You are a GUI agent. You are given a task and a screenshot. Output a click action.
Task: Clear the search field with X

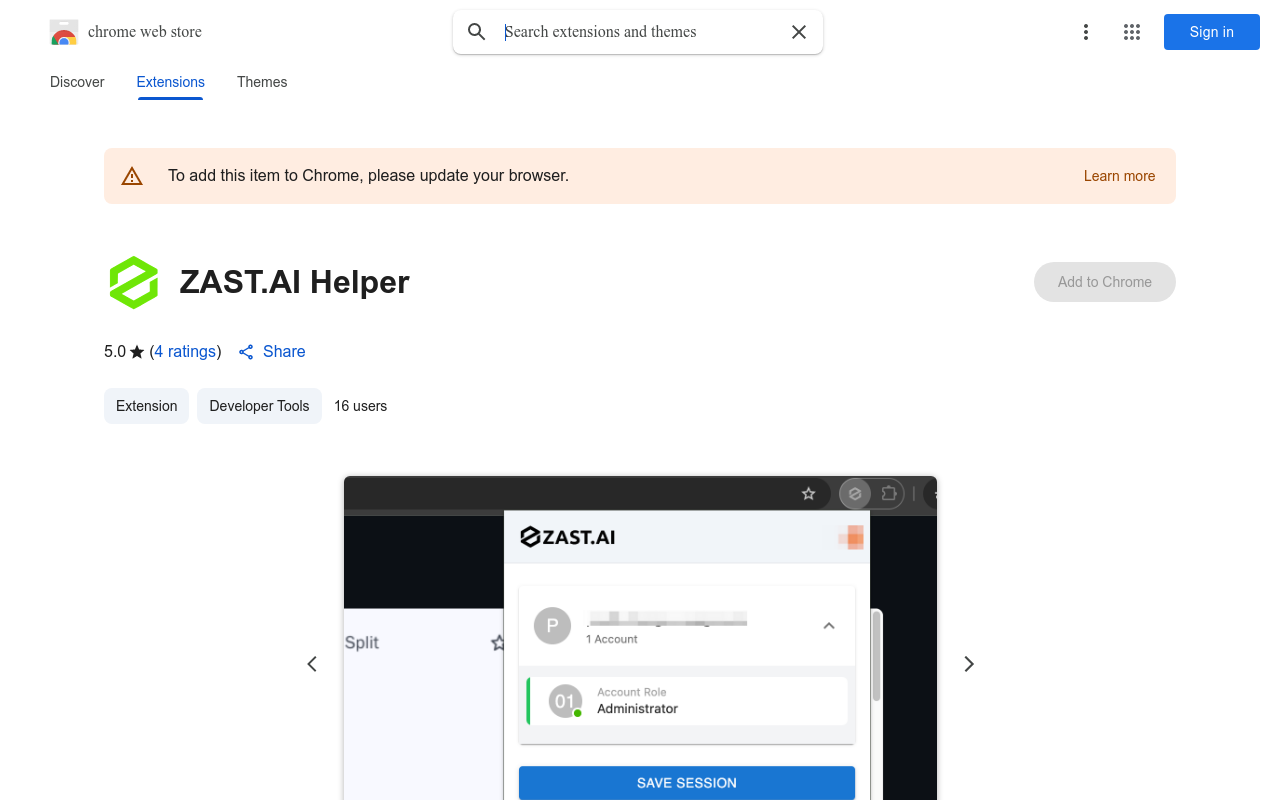pos(799,32)
